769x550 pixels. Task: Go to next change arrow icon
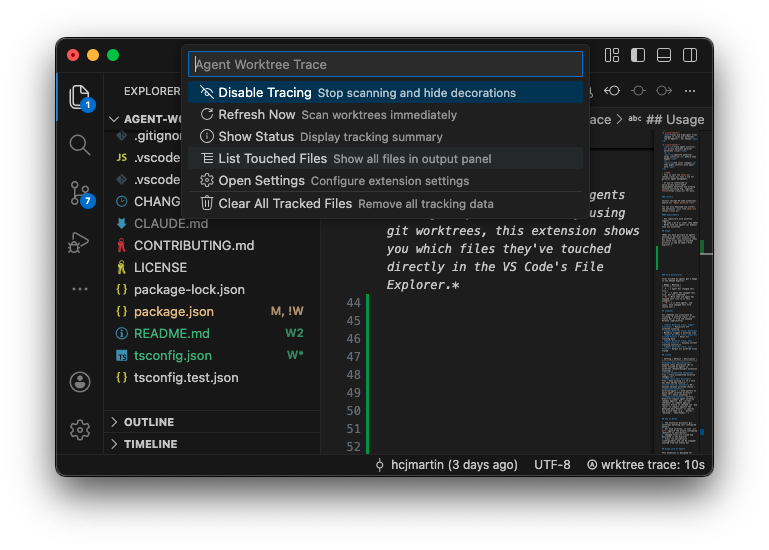[x=664, y=91]
